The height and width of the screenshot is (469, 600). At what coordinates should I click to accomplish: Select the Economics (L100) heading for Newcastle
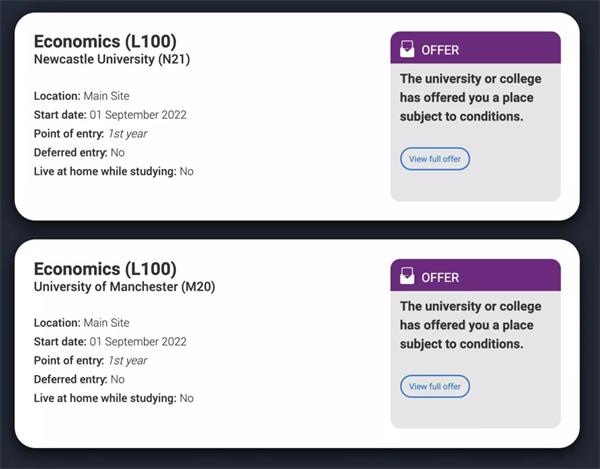tap(105, 41)
